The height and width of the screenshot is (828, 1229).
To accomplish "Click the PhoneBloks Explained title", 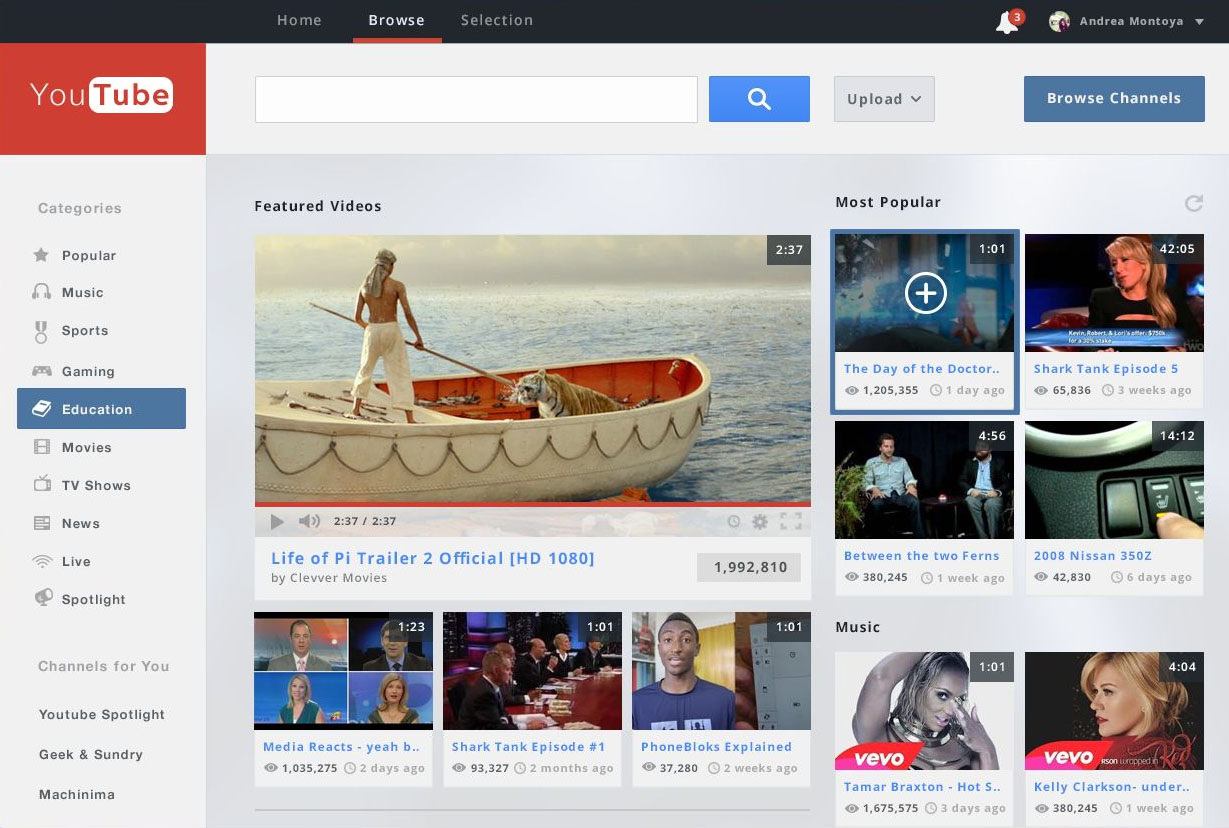I will [716, 747].
